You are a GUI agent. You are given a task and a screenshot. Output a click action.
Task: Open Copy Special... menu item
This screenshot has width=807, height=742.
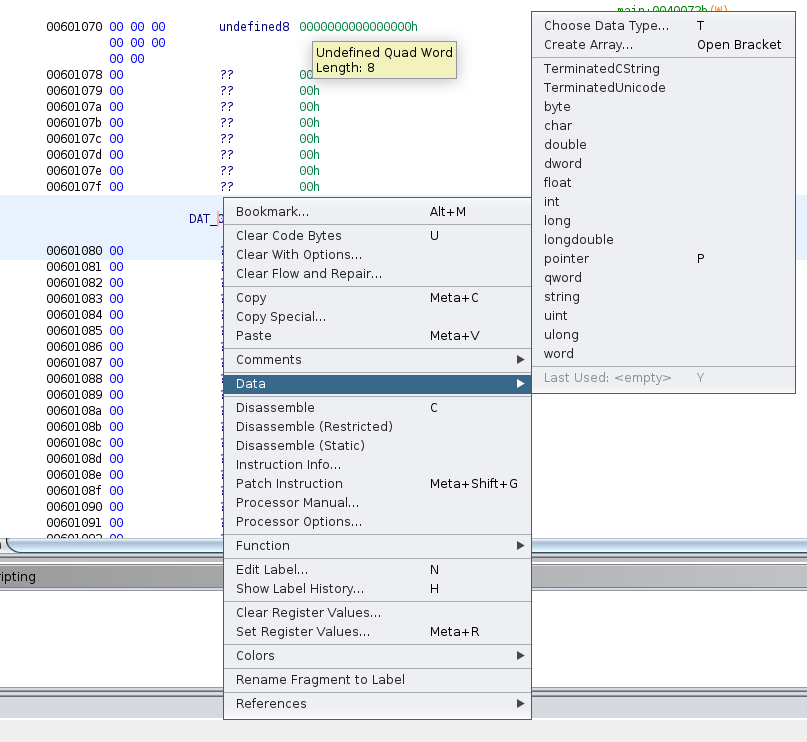click(377, 317)
